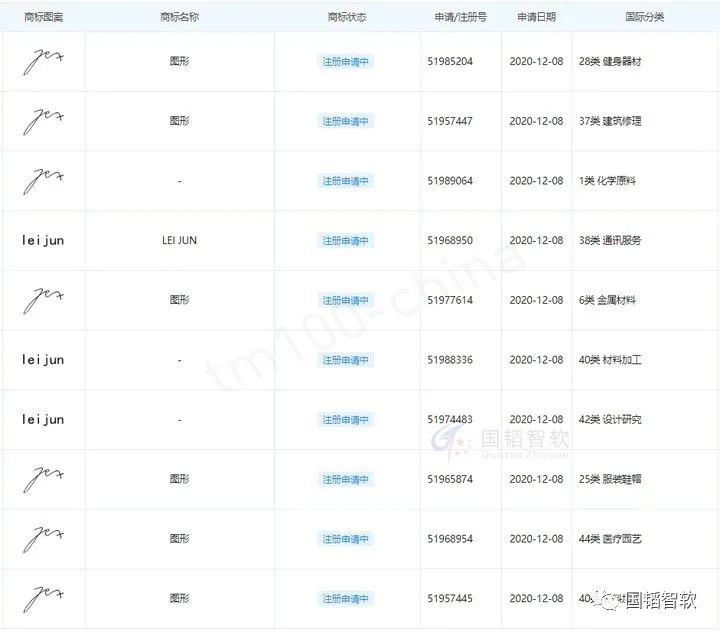This screenshot has height=632, width=720.
Task: Click 注册申请中 status for 51985204
Action: pyautogui.click(x=345, y=62)
